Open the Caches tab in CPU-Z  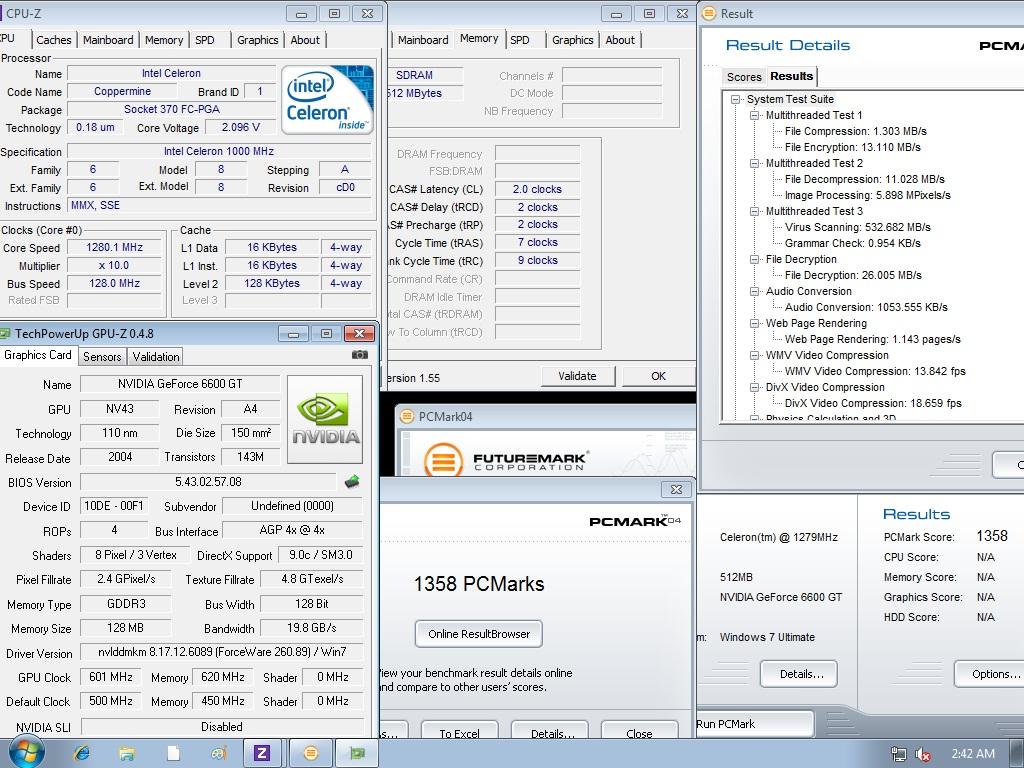(54, 40)
